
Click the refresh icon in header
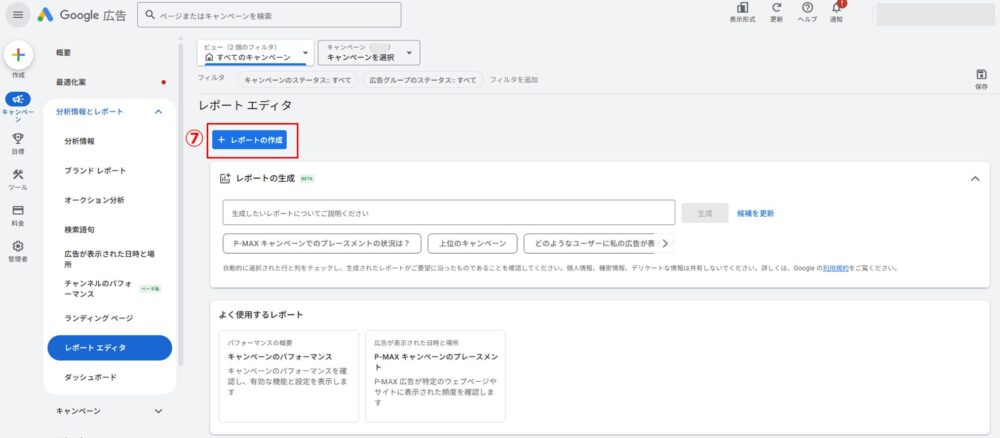(x=777, y=9)
